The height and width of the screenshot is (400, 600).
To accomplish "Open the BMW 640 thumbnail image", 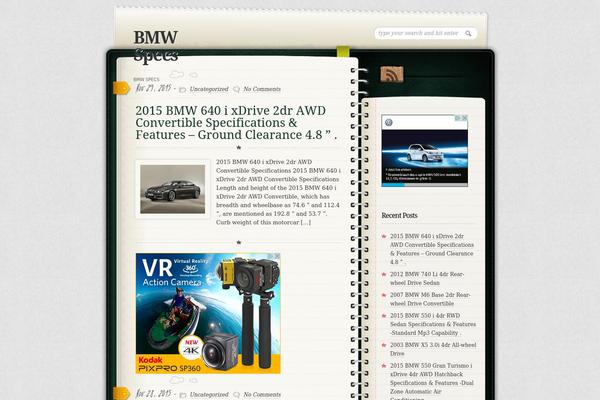I will point(173,189).
